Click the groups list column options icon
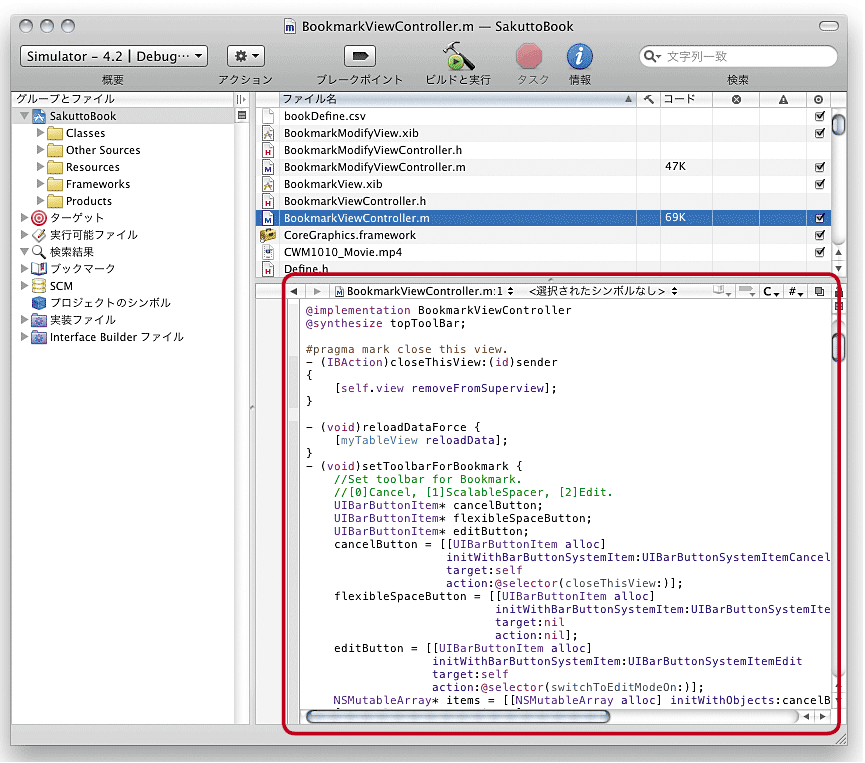This screenshot has height=763, width=865. pos(241,99)
